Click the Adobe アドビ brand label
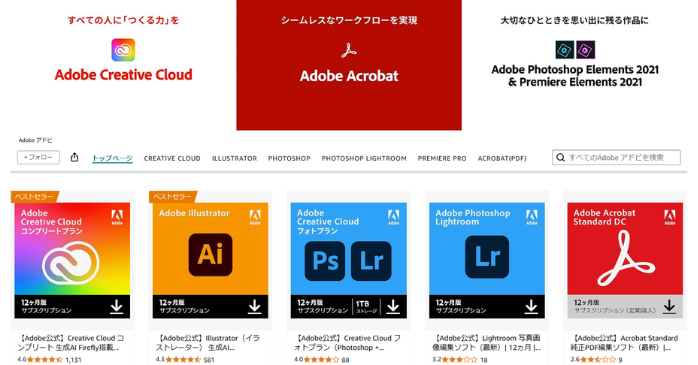The image size is (698, 365). 35,140
